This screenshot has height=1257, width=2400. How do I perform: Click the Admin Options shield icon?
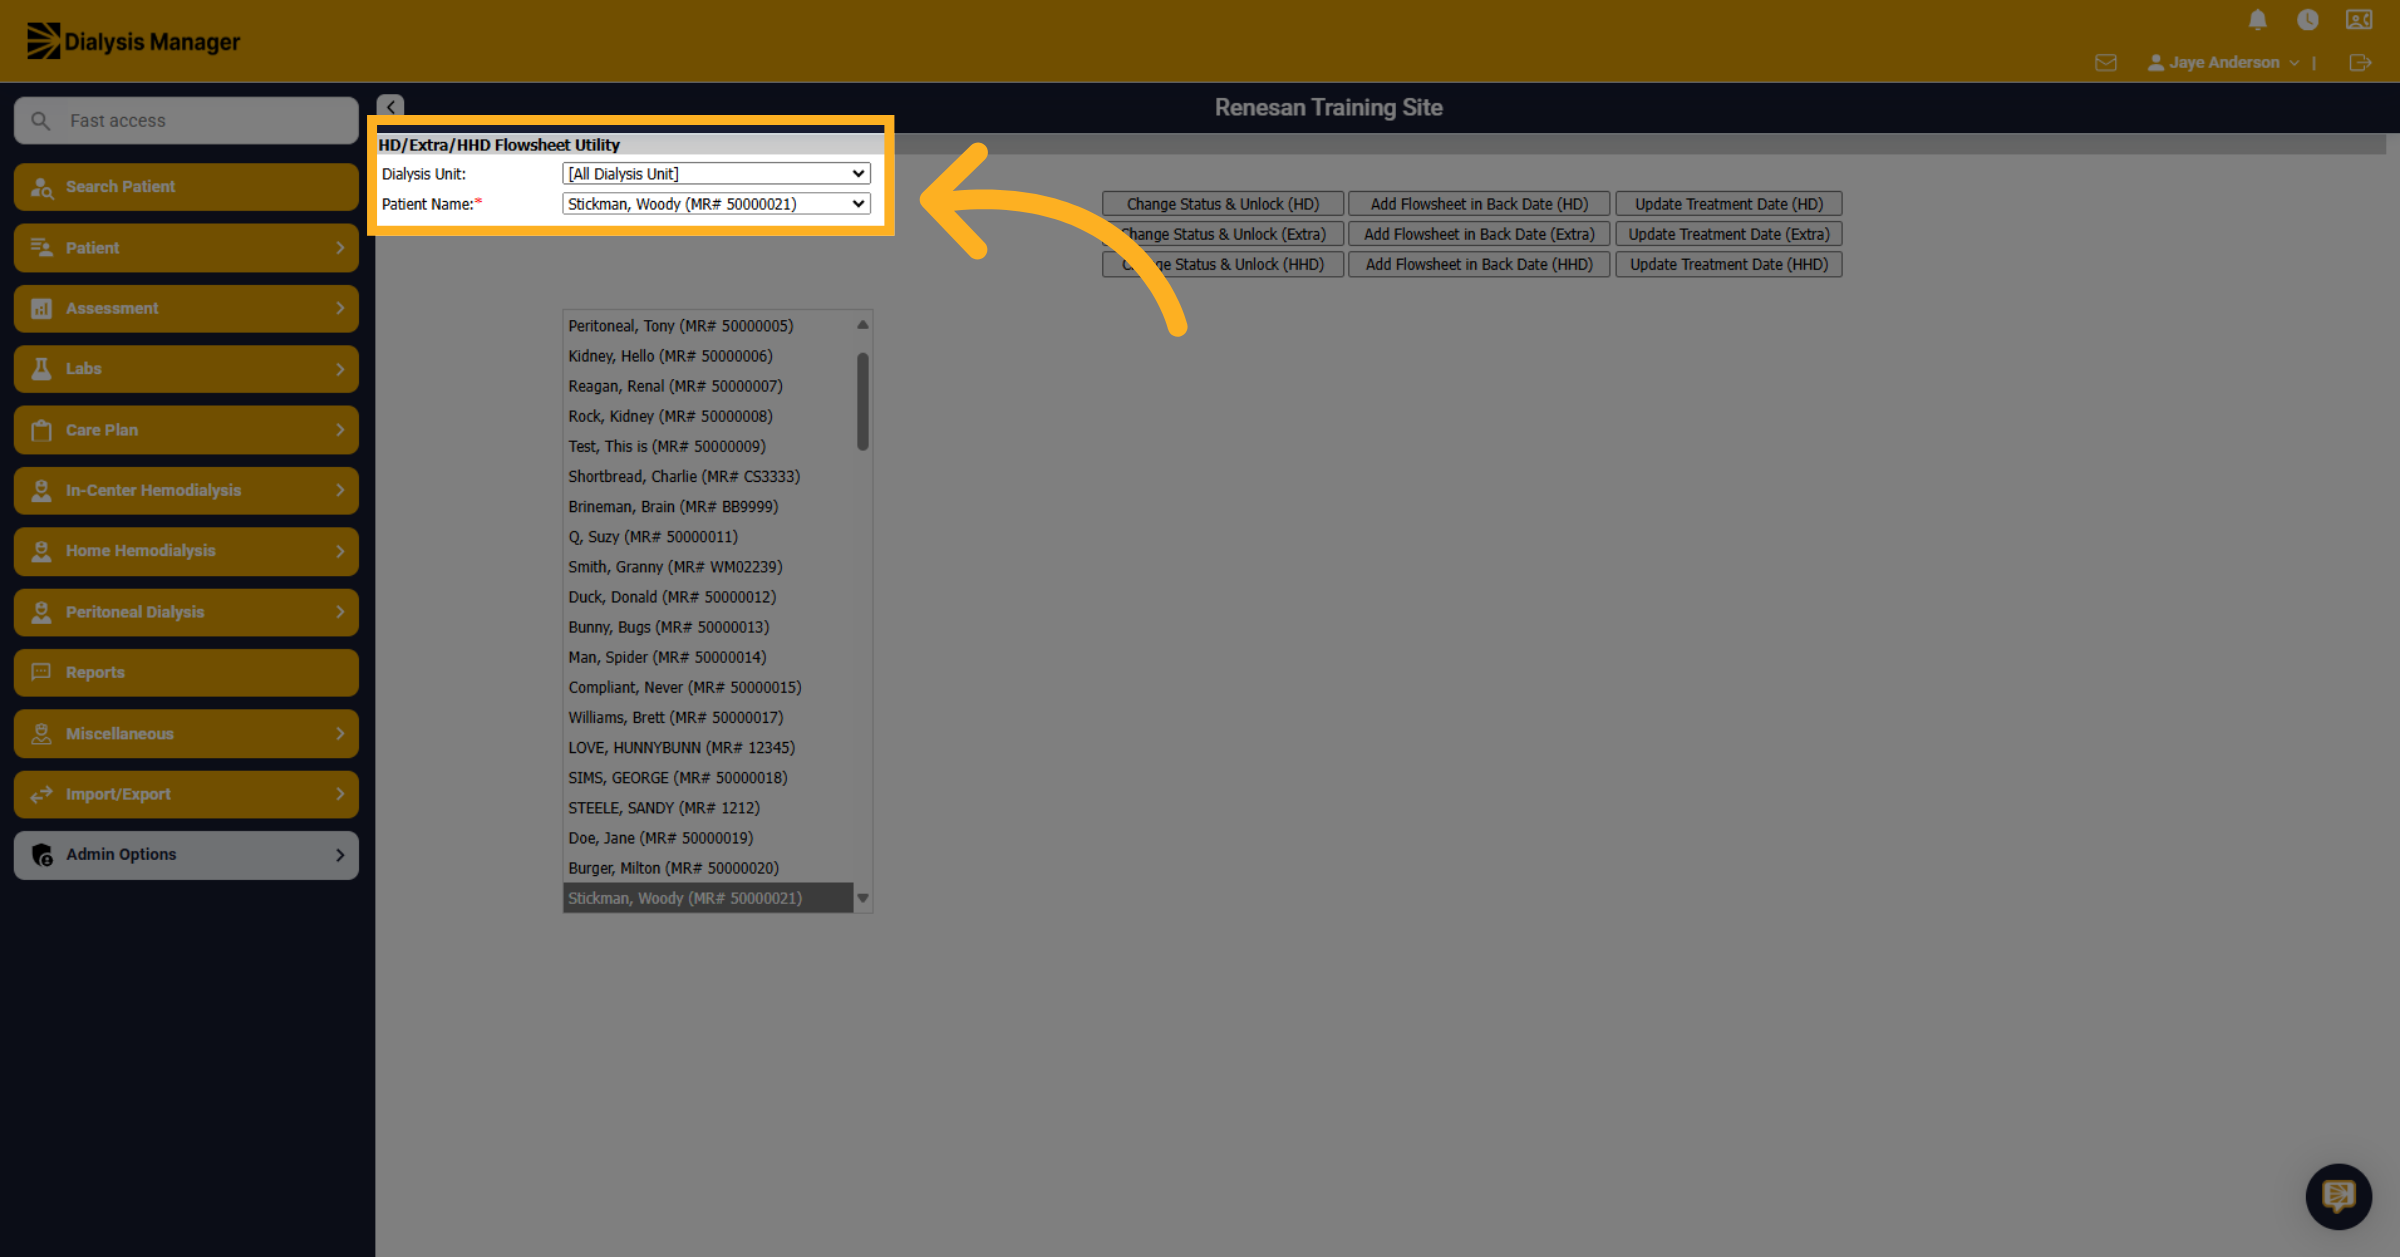point(41,855)
